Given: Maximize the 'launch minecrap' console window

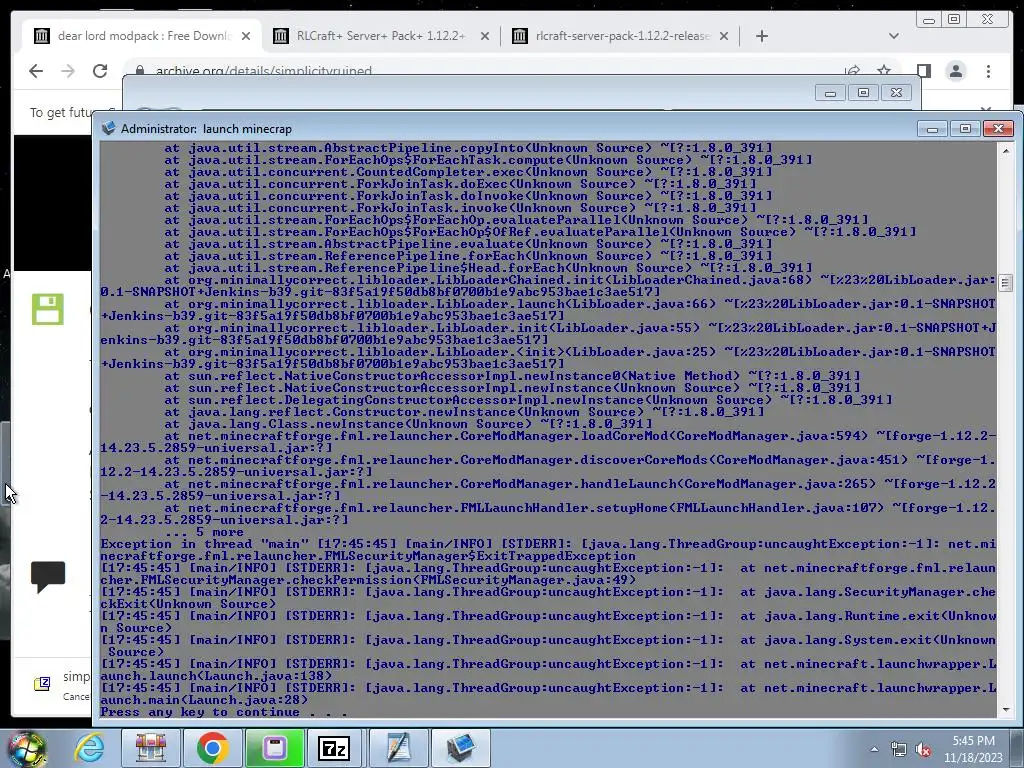Looking at the screenshot, I should click(x=965, y=129).
